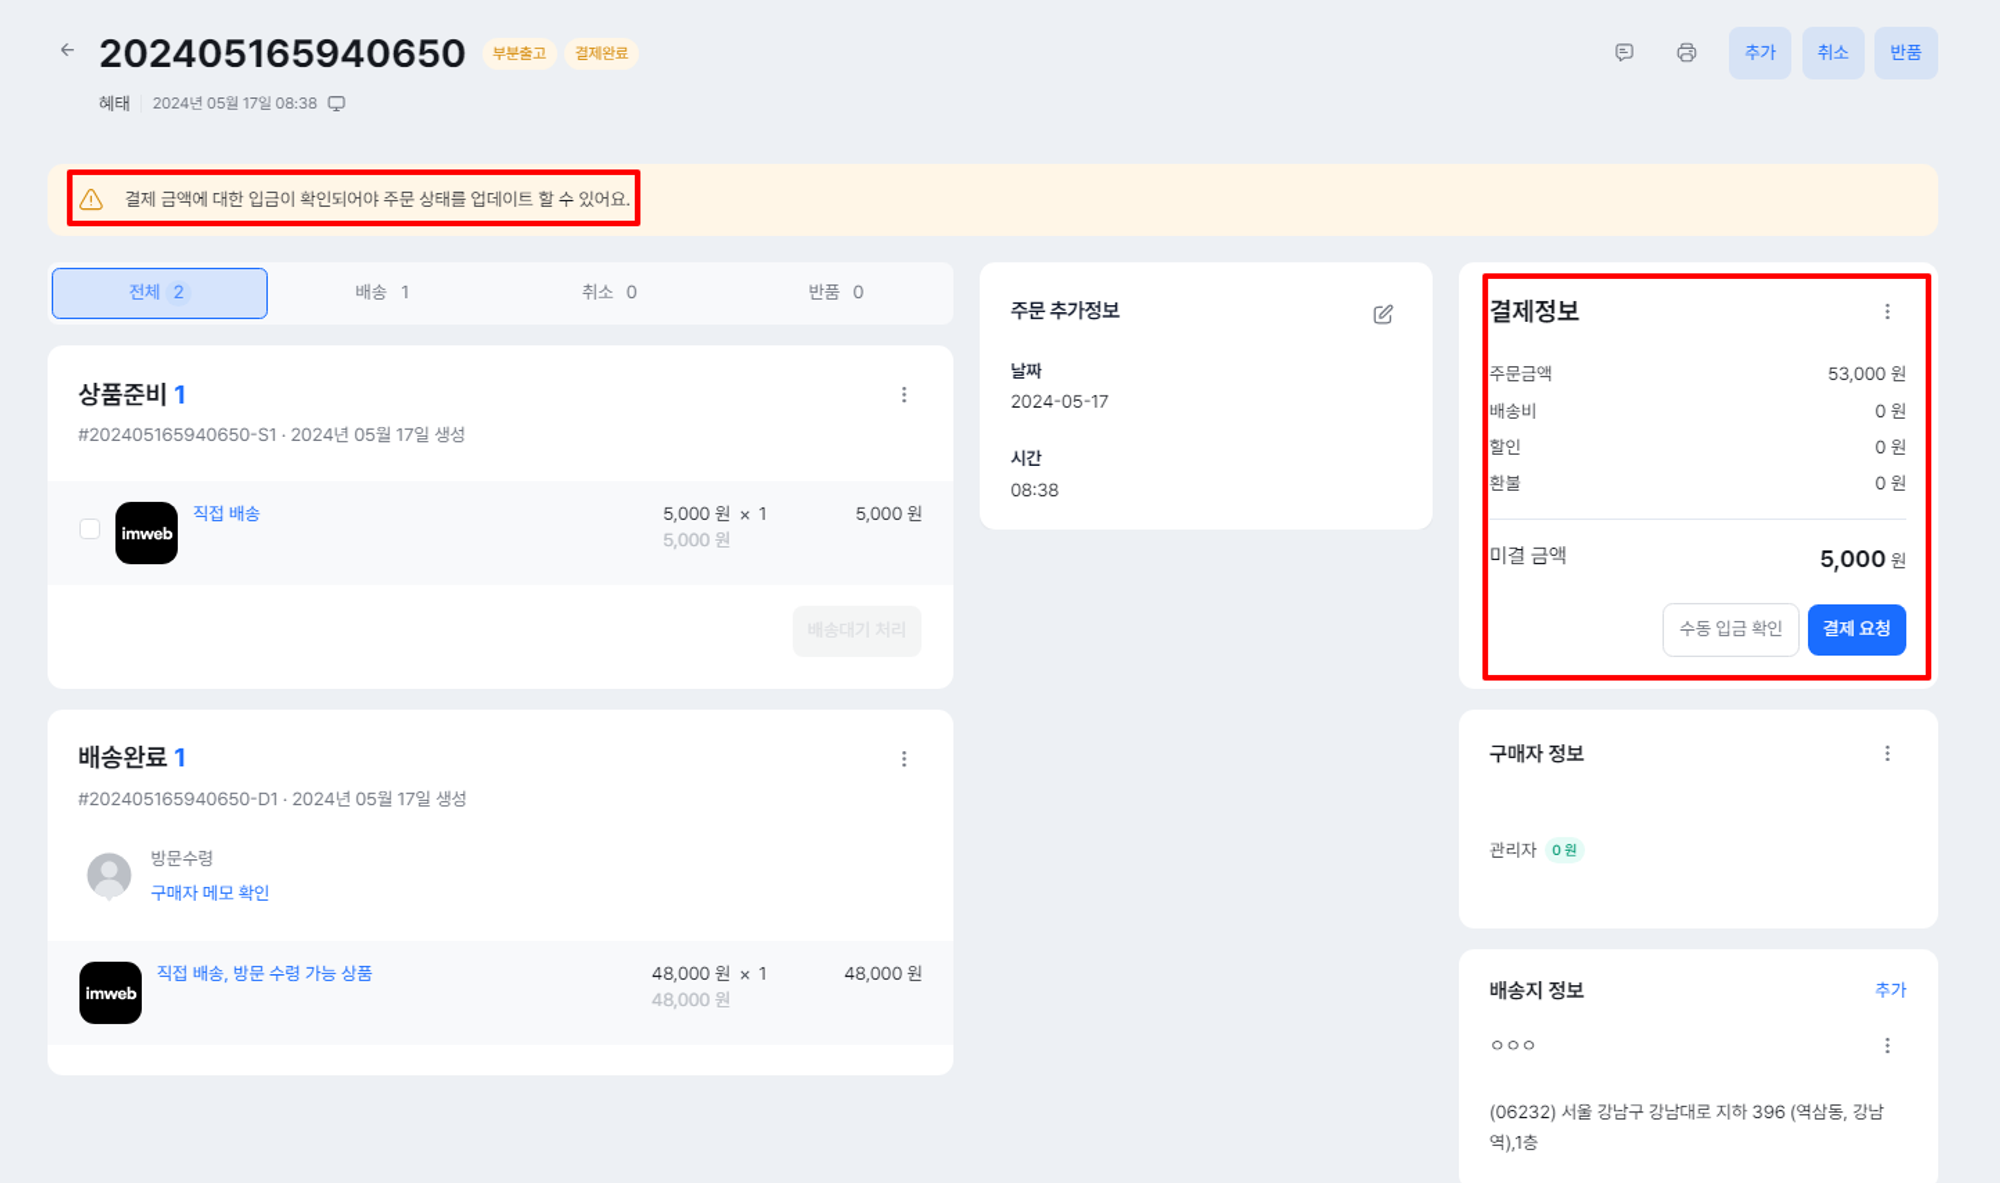
Task: Click the back arrow next to order number
Action: tap(67, 50)
